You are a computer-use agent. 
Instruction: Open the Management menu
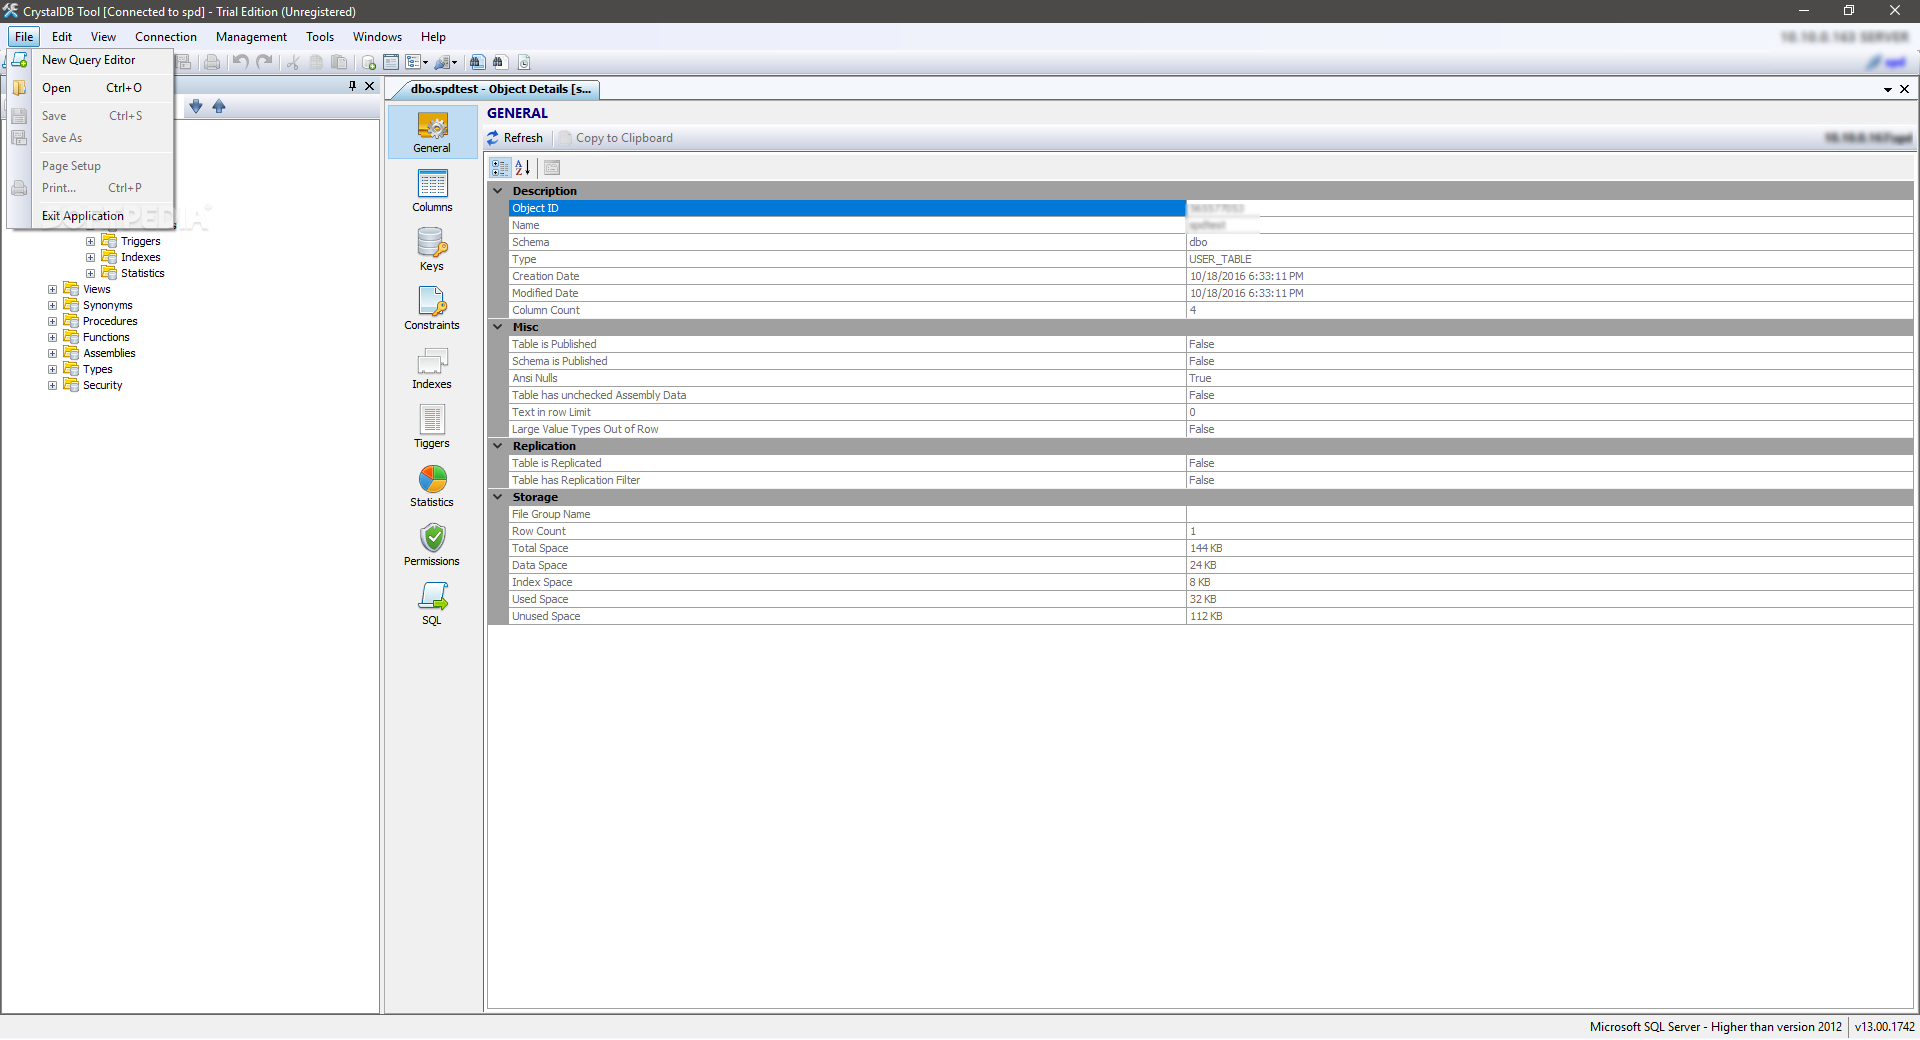(251, 37)
